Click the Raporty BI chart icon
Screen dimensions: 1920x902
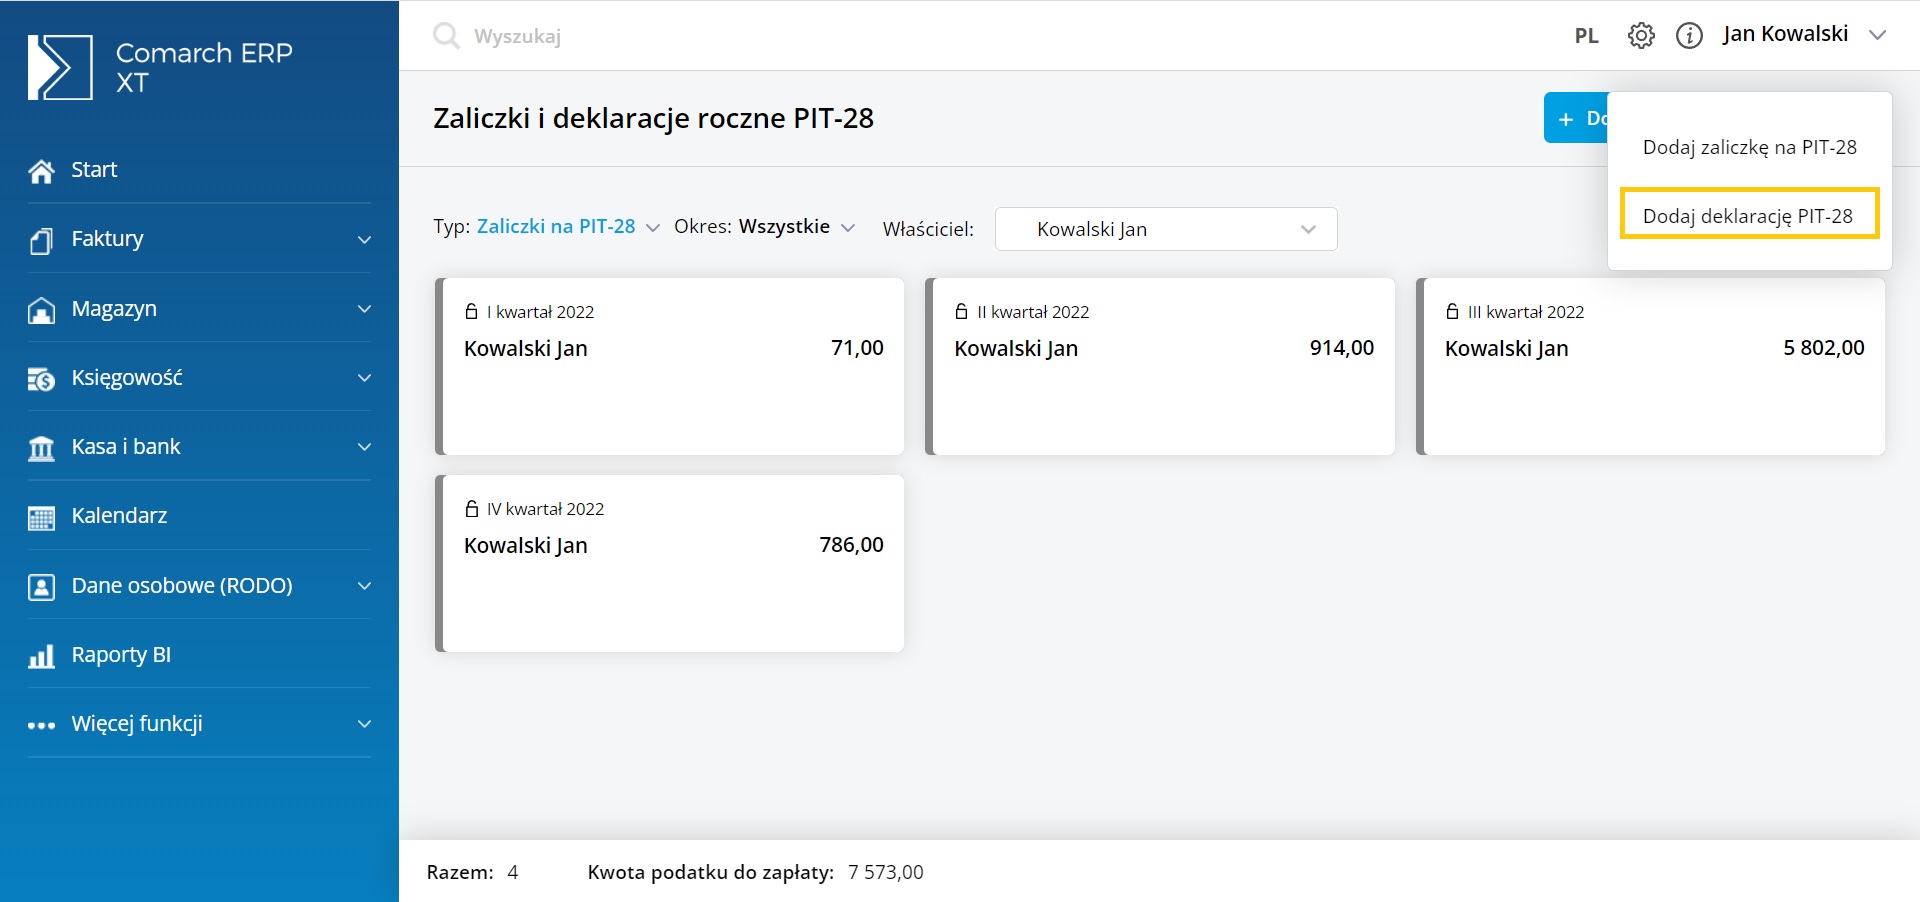41,656
